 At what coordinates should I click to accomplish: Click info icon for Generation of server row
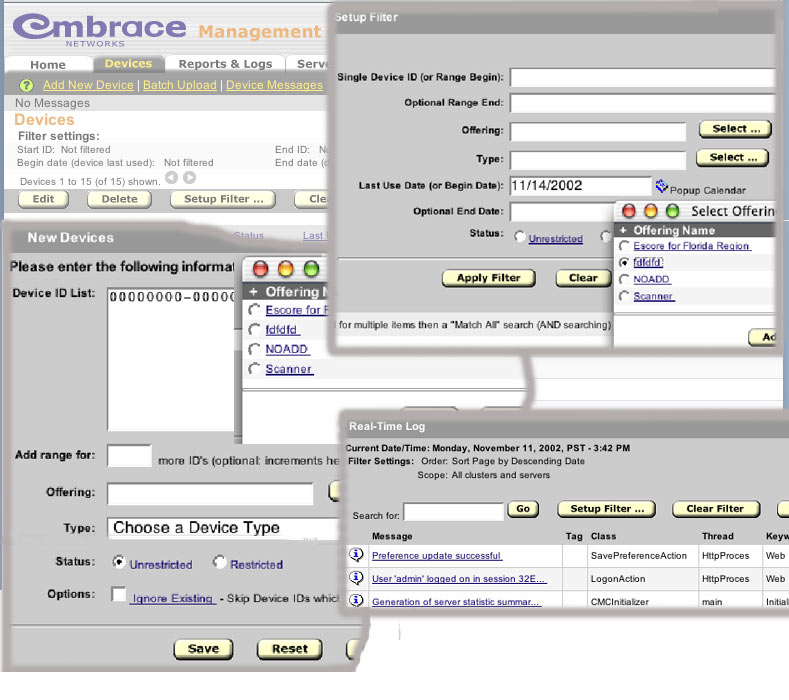click(356, 600)
